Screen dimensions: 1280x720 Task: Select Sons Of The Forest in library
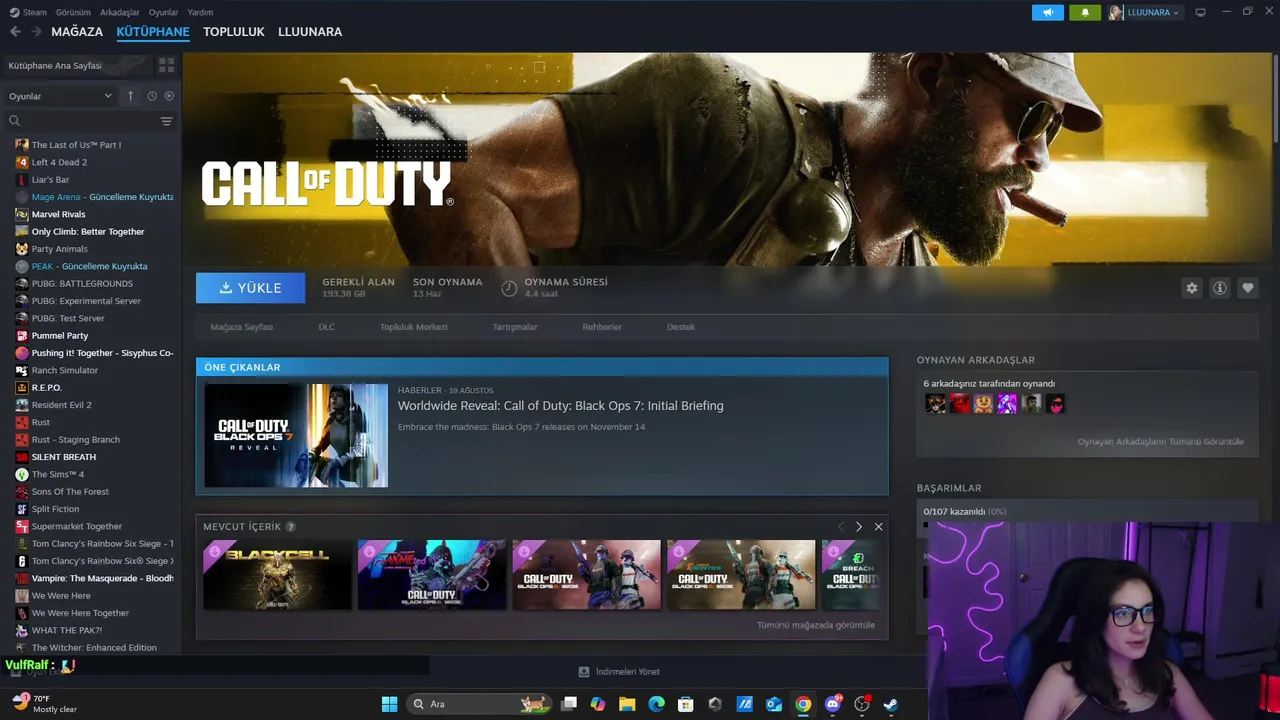70,491
